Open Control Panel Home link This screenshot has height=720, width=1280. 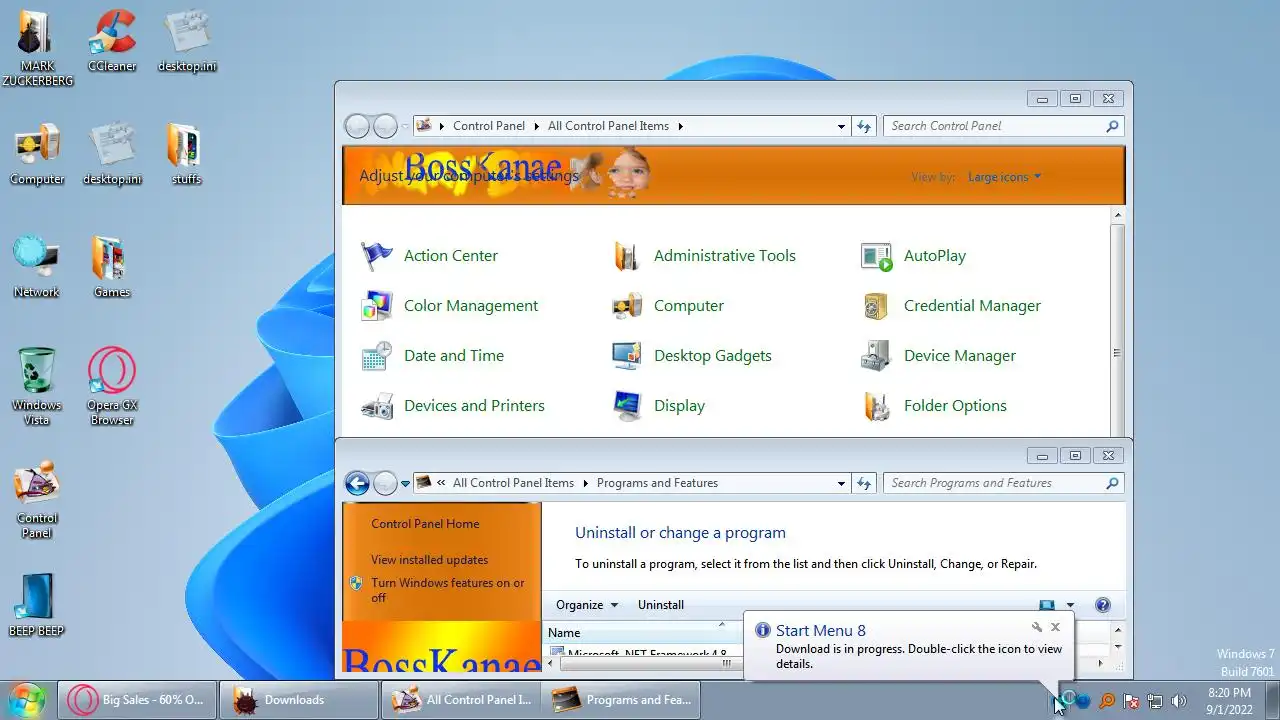point(425,524)
